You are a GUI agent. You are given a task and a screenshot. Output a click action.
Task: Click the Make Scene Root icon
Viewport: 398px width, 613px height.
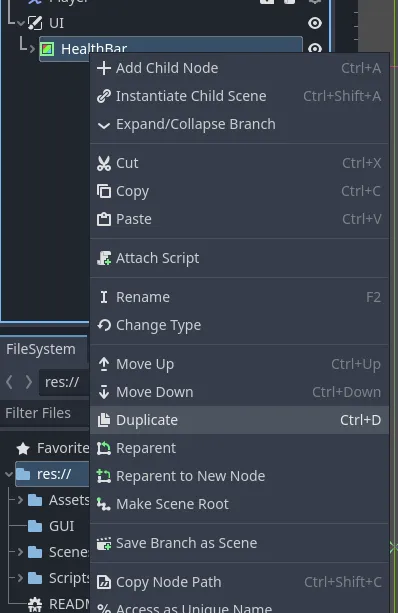tap(104, 504)
